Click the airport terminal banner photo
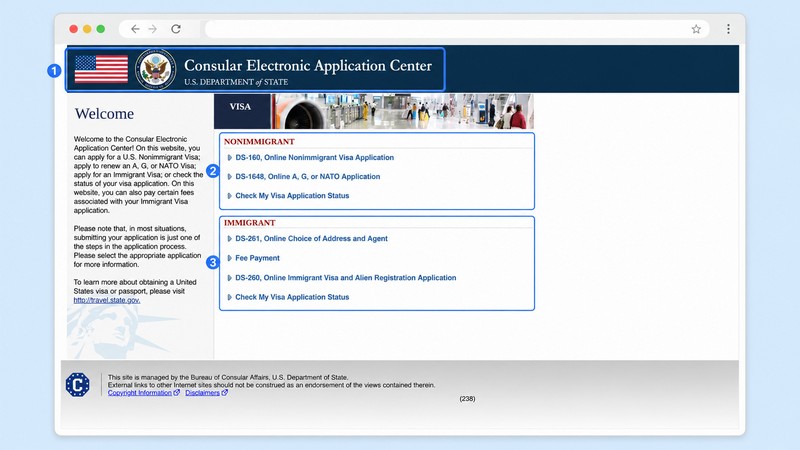800x450 pixels. click(x=402, y=111)
